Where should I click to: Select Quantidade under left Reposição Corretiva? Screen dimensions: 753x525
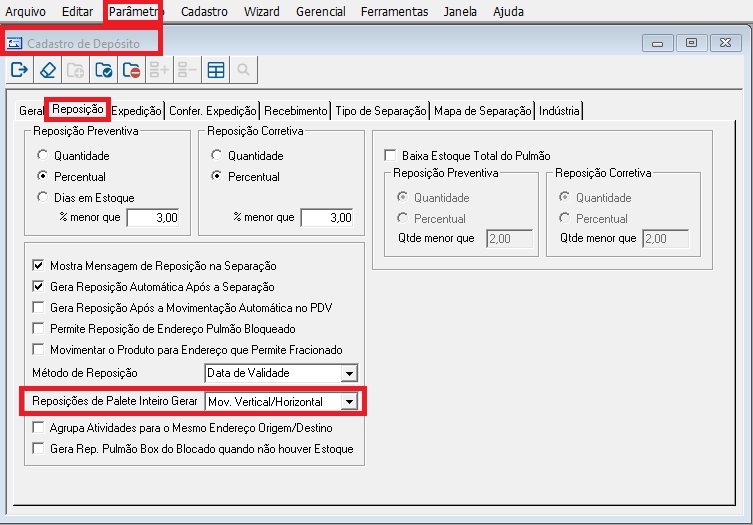coord(217,155)
